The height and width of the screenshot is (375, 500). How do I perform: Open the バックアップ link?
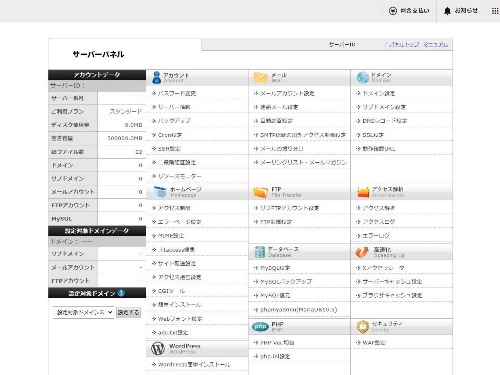[174, 121]
